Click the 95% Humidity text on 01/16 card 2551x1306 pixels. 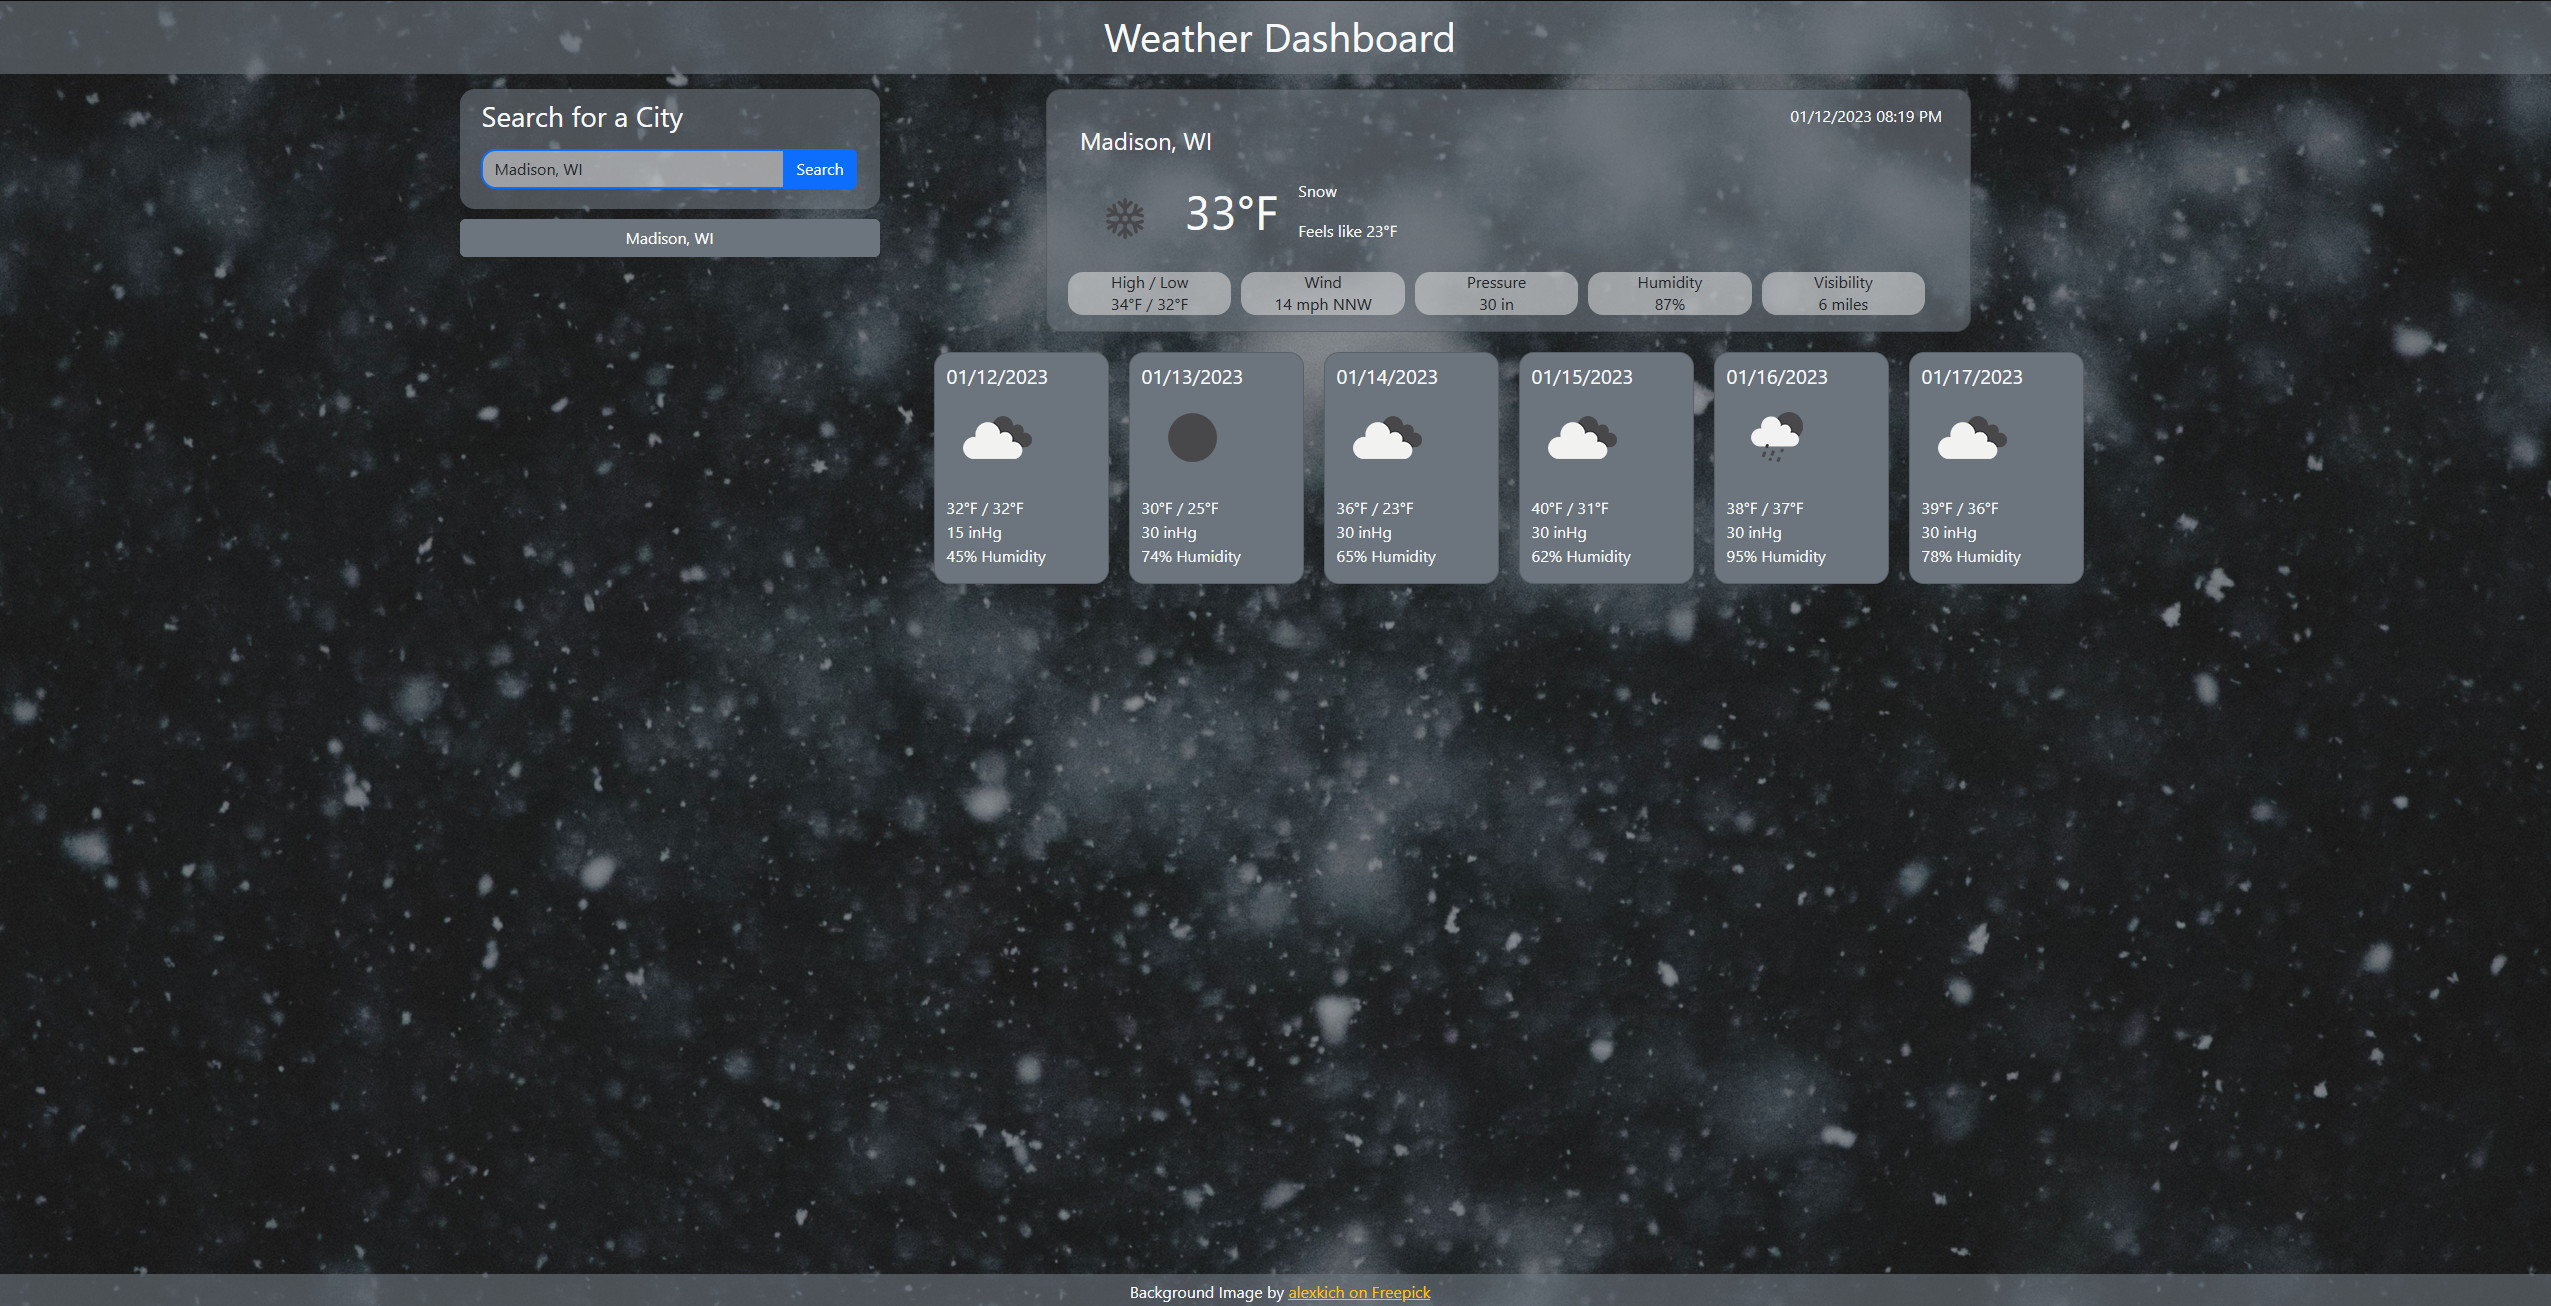pyautogui.click(x=1775, y=556)
